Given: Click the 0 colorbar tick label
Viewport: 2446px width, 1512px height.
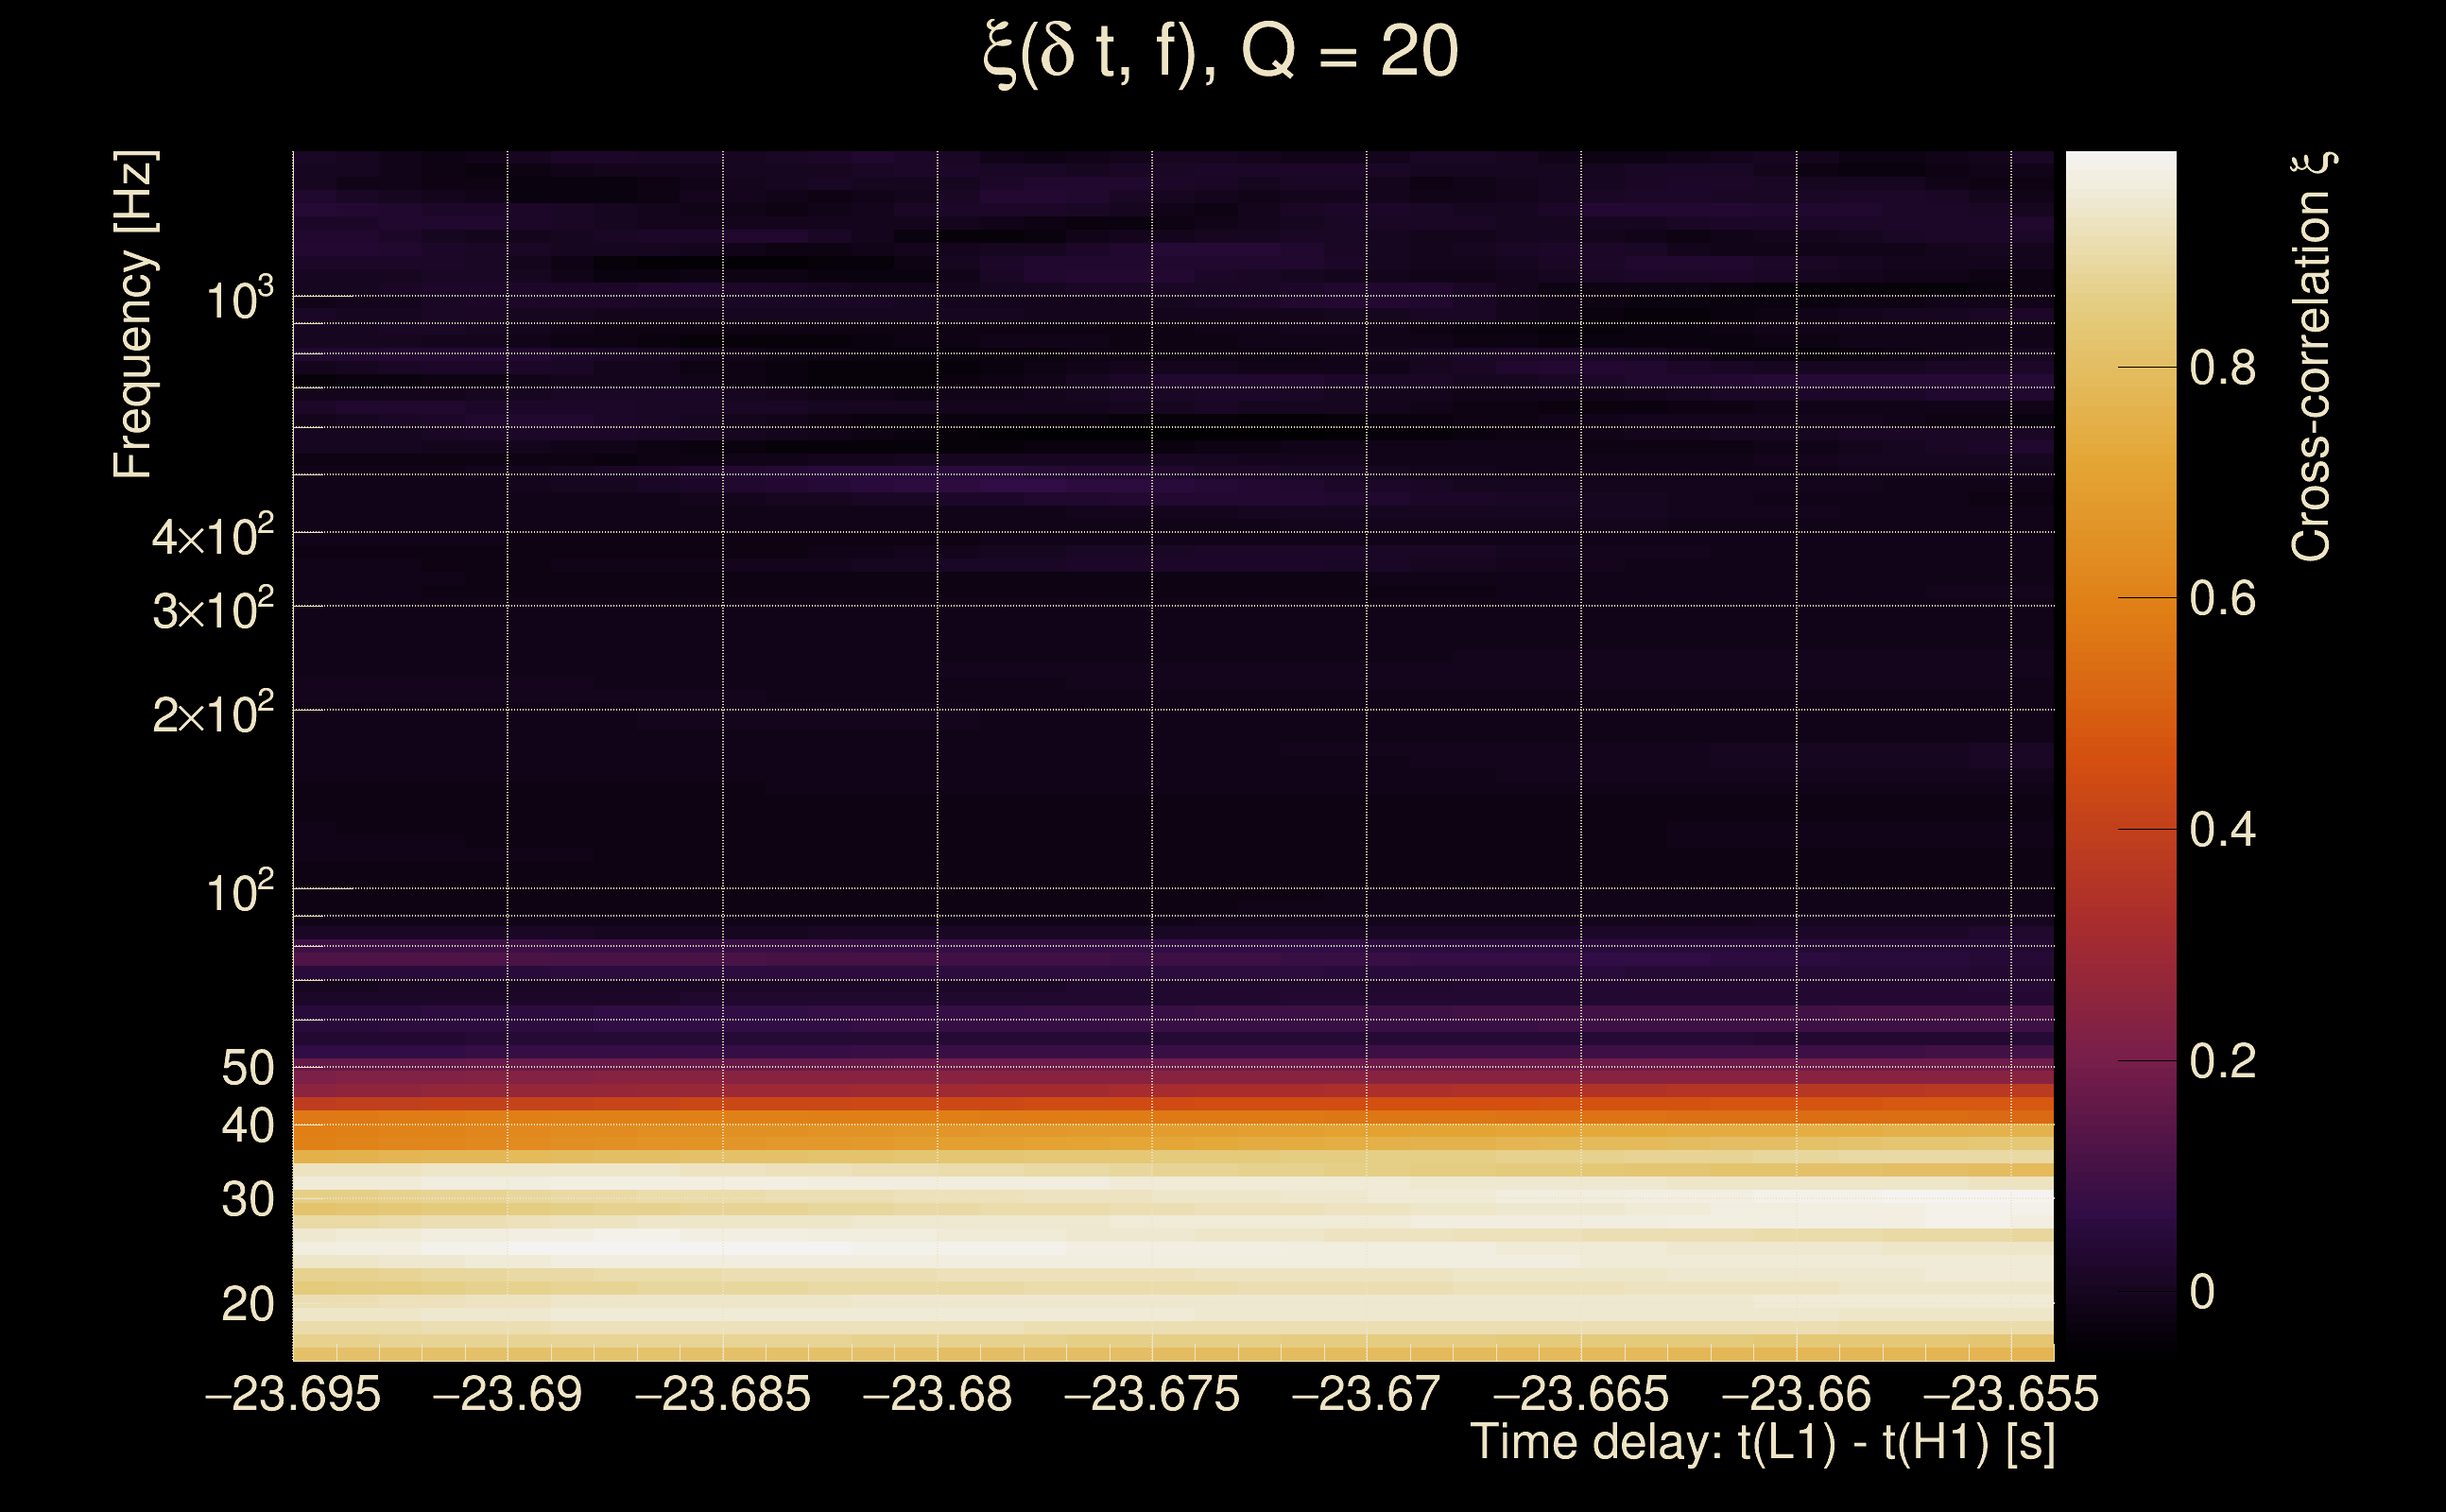Looking at the screenshot, I should point(2202,1292).
